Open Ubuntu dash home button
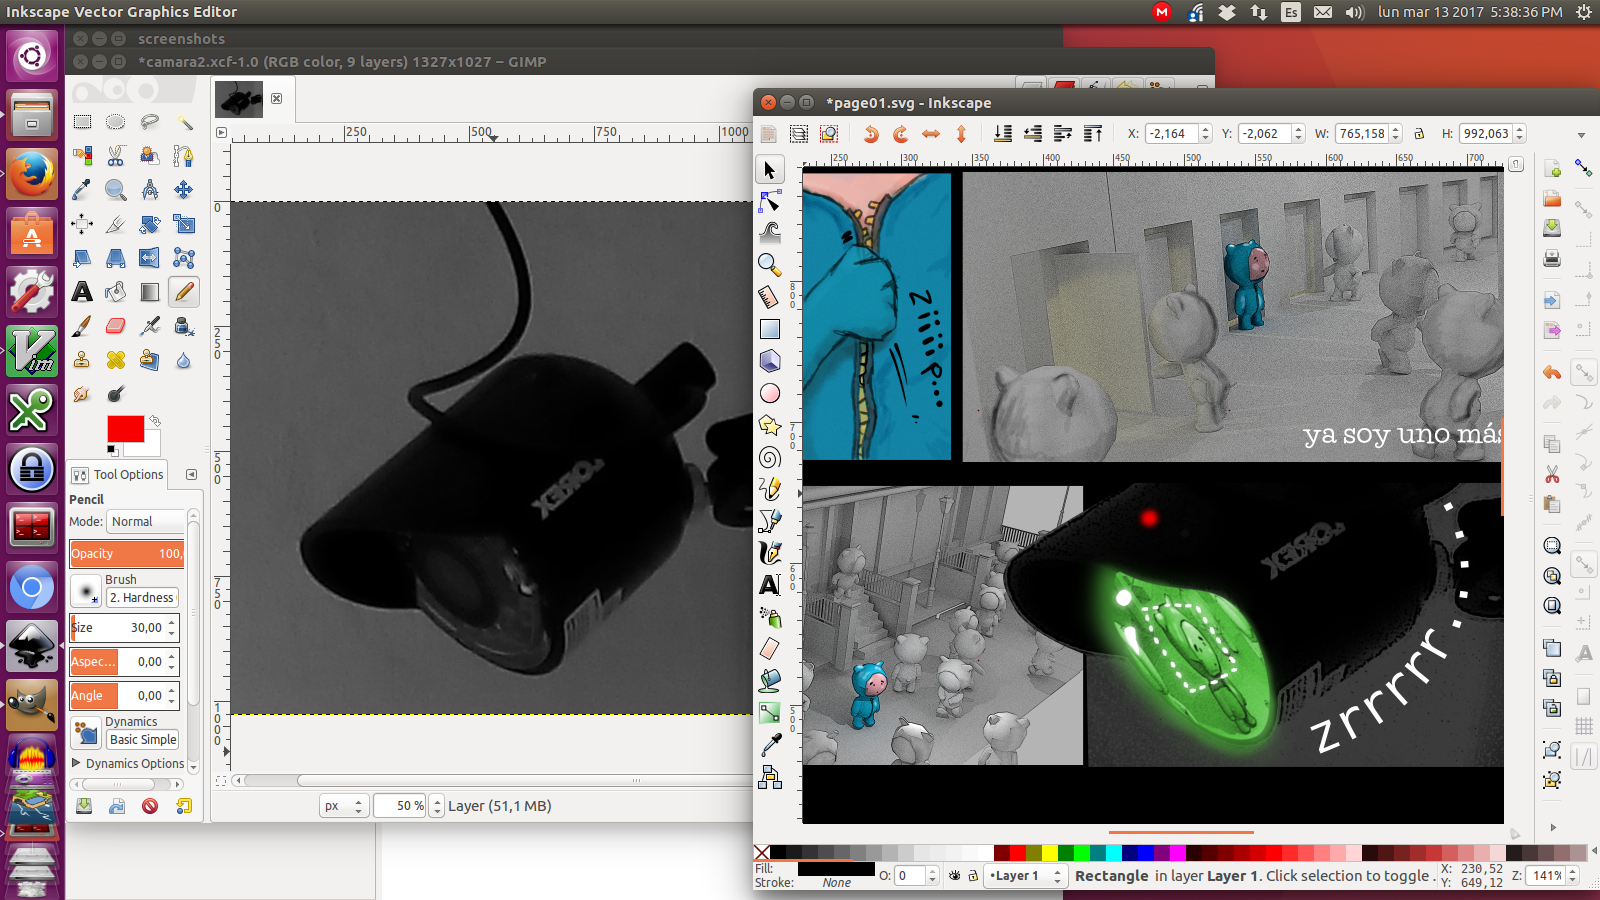 coord(32,56)
